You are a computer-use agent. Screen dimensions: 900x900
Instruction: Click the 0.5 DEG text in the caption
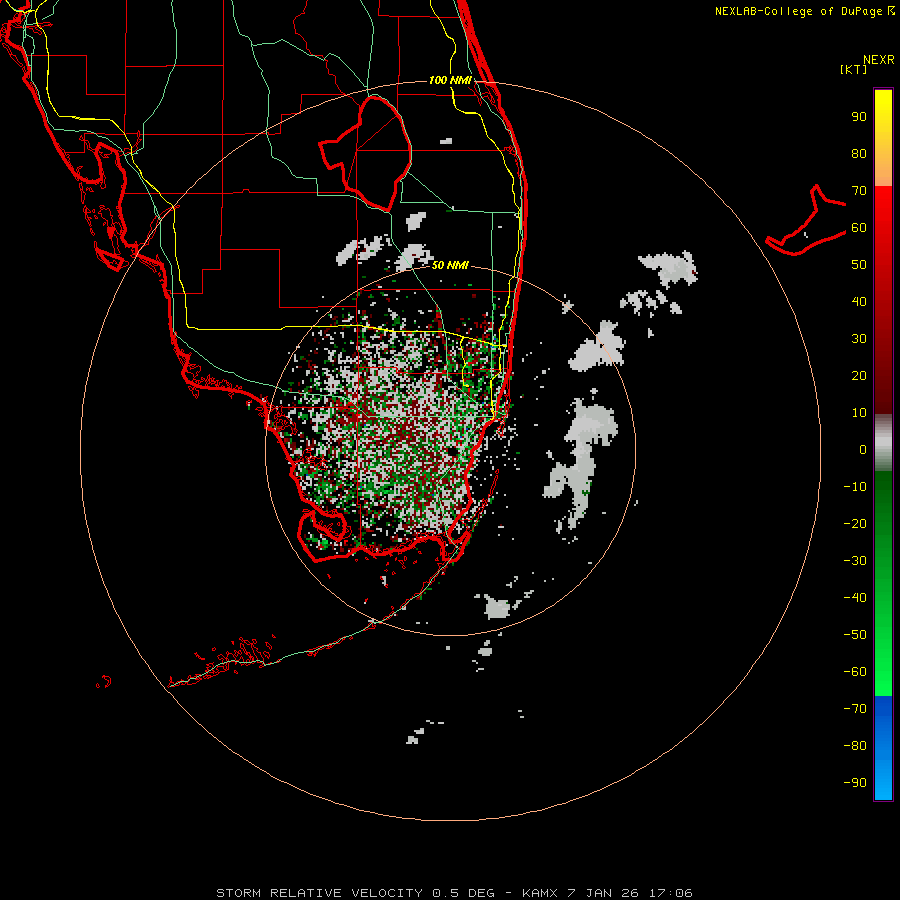pos(463,893)
